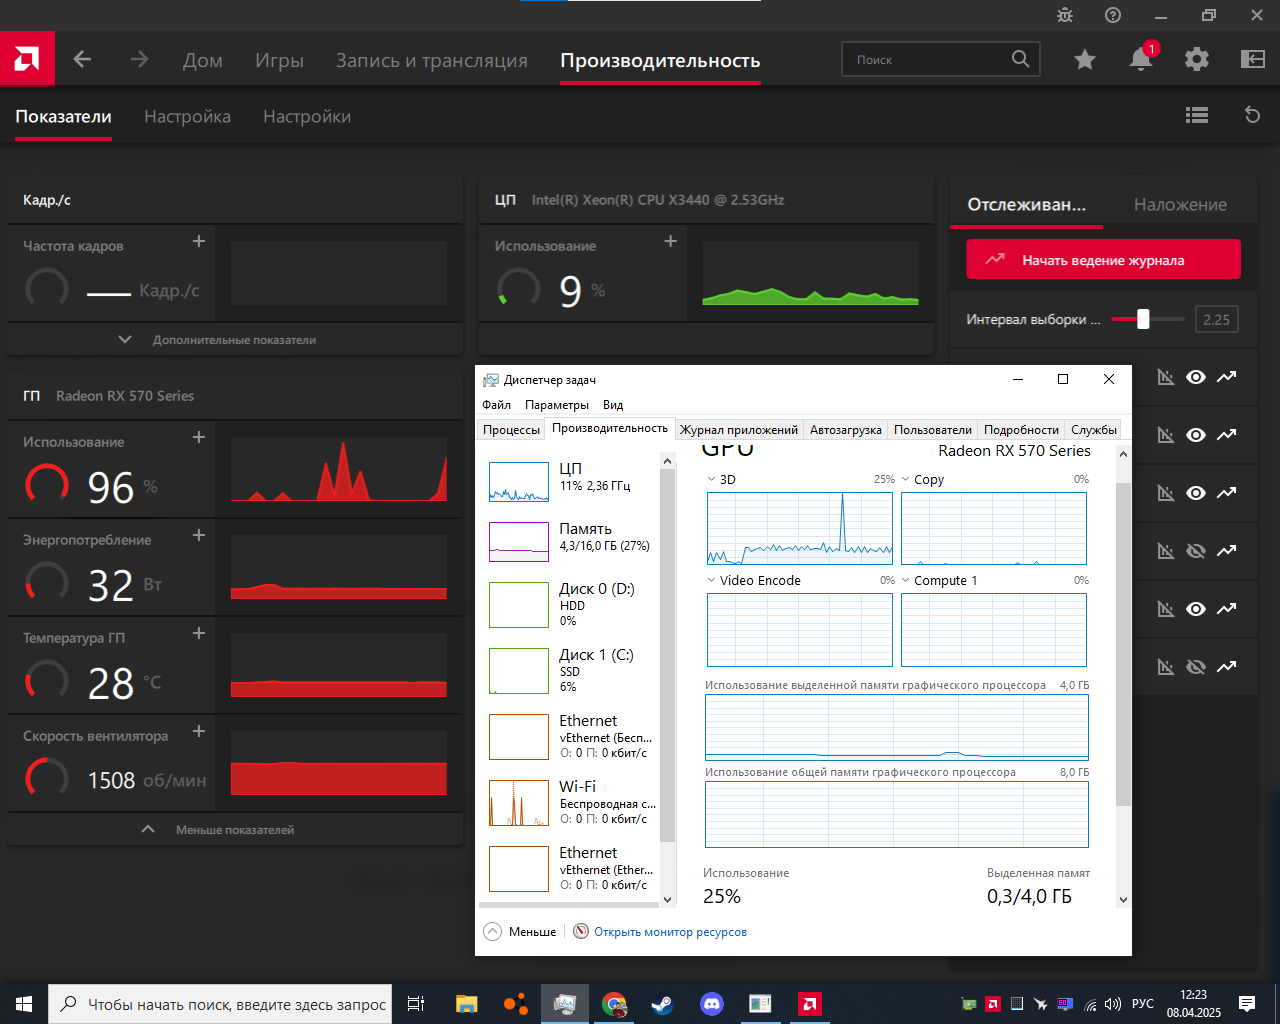Switch to the Игры tab

(279, 60)
